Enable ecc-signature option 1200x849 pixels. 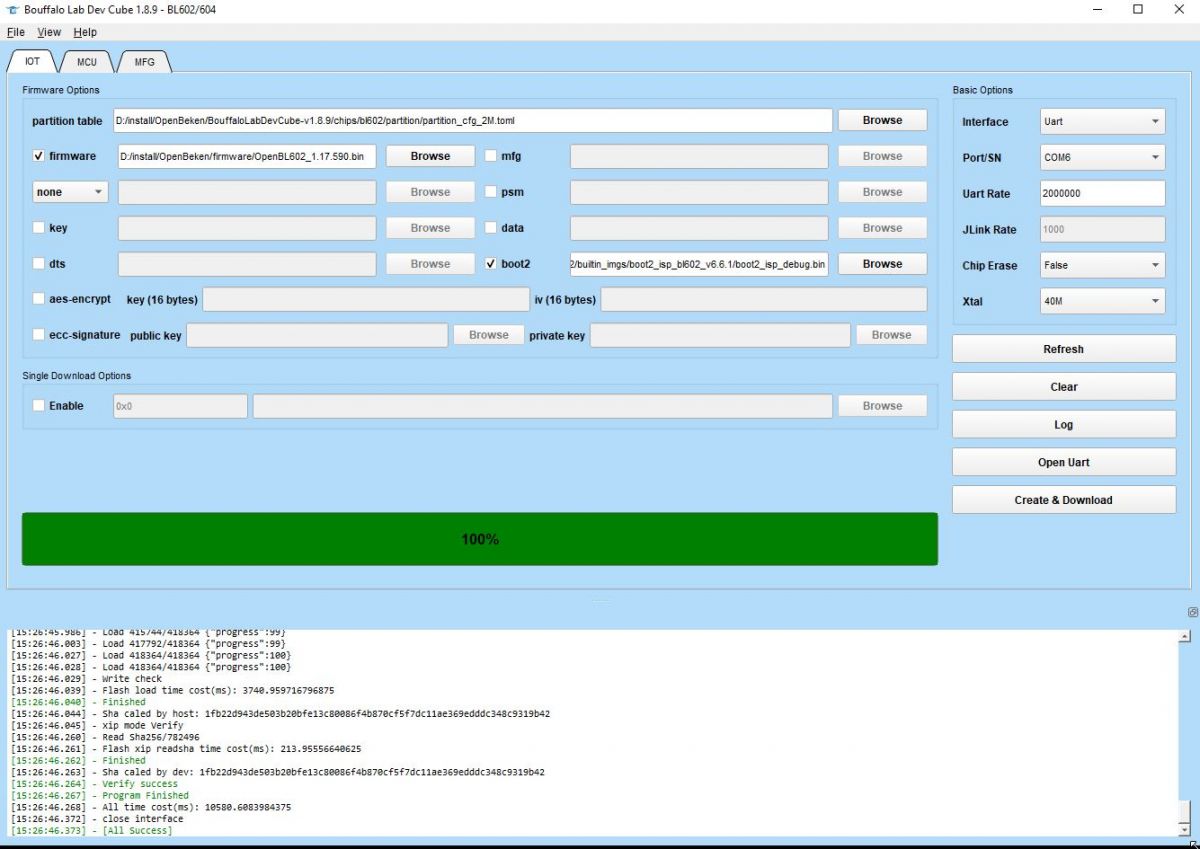[x=39, y=335]
